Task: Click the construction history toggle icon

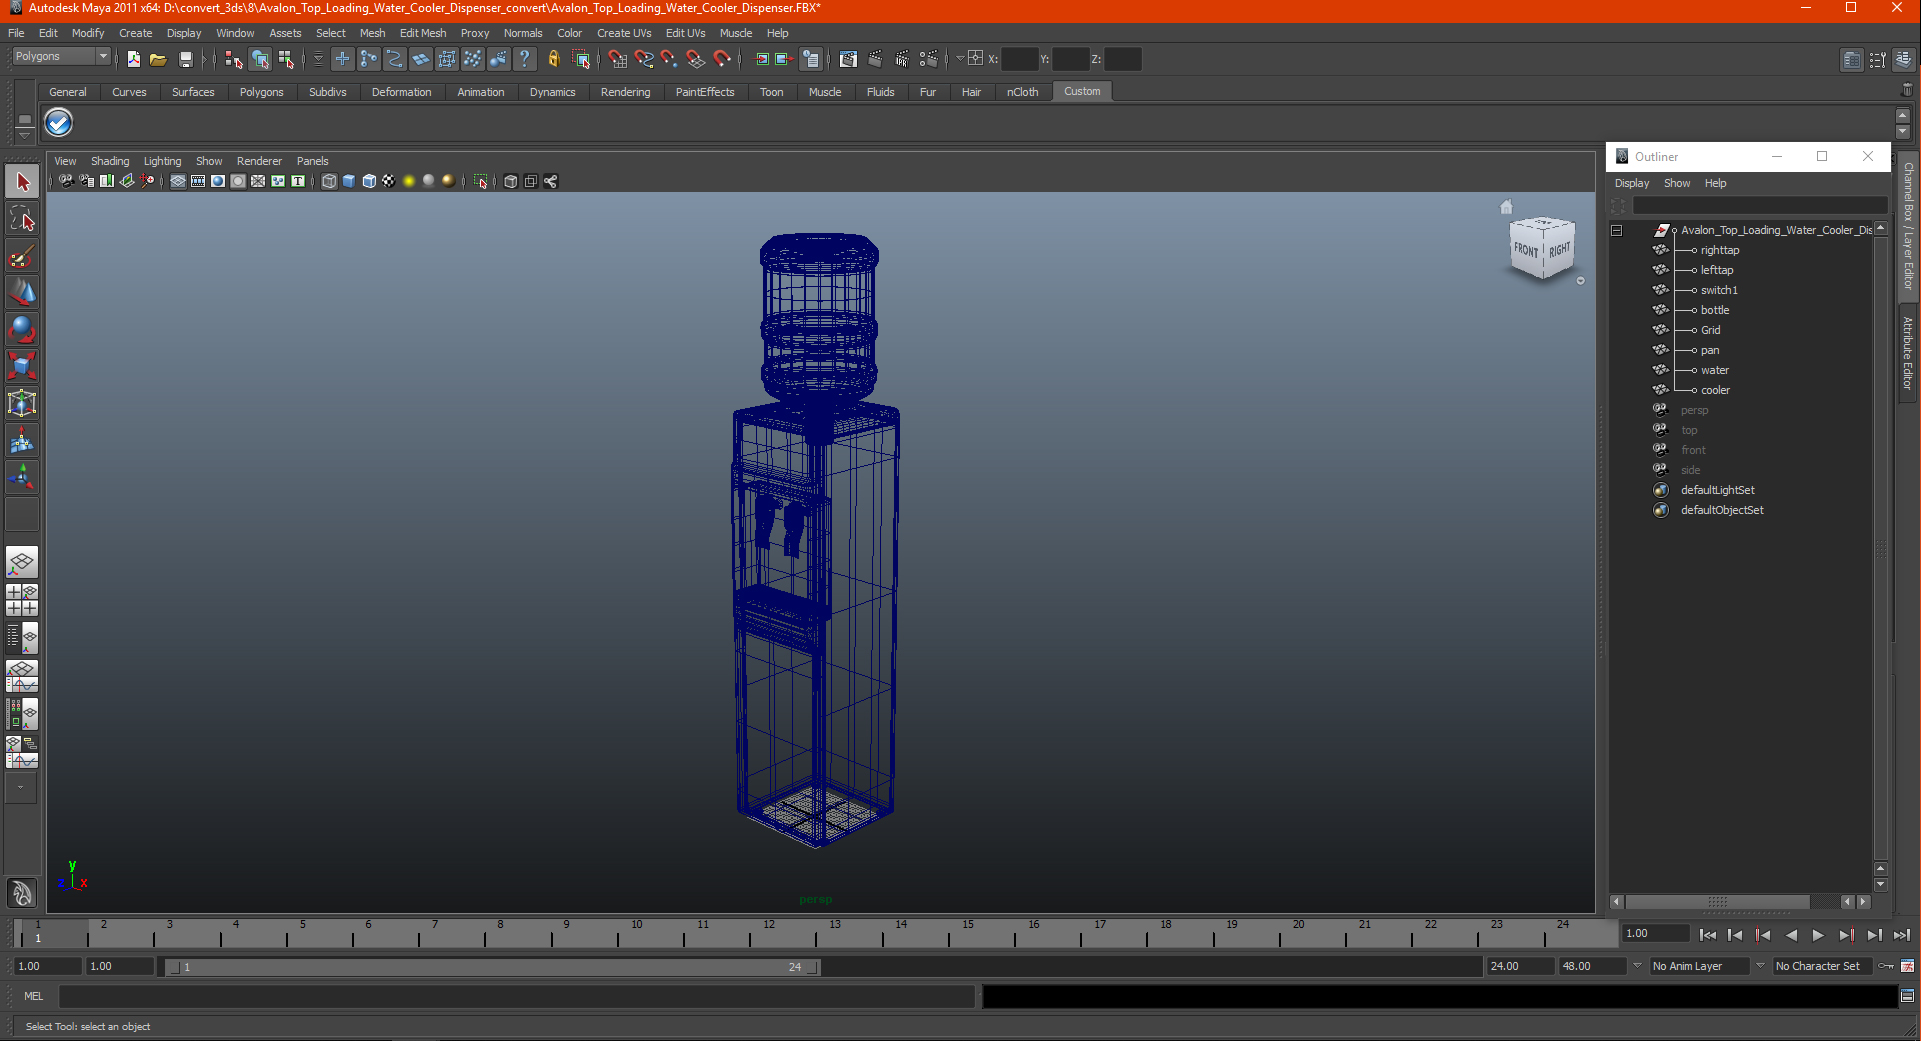Action: click(x=810, y=59)
